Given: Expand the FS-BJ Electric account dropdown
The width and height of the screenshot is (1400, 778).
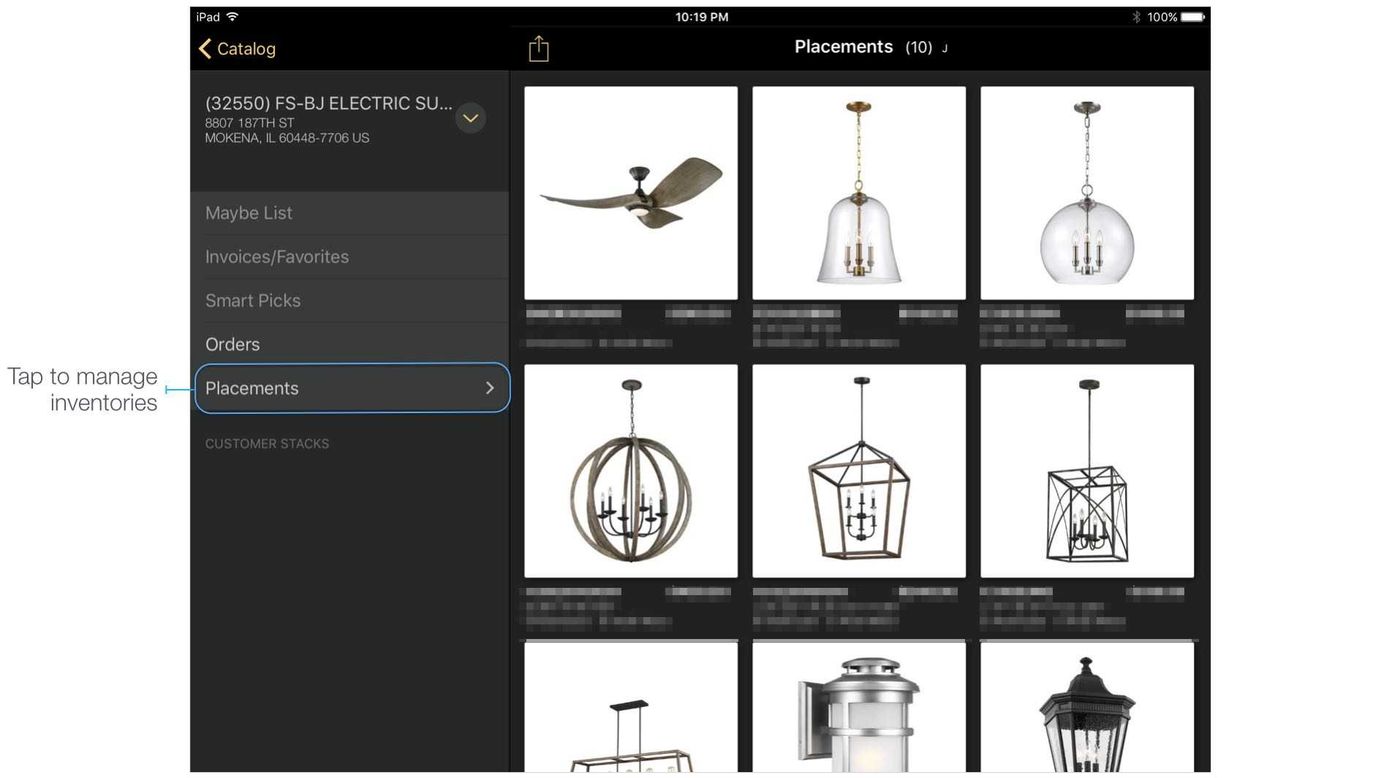Looking at the screenshot, I should (471, 118).
